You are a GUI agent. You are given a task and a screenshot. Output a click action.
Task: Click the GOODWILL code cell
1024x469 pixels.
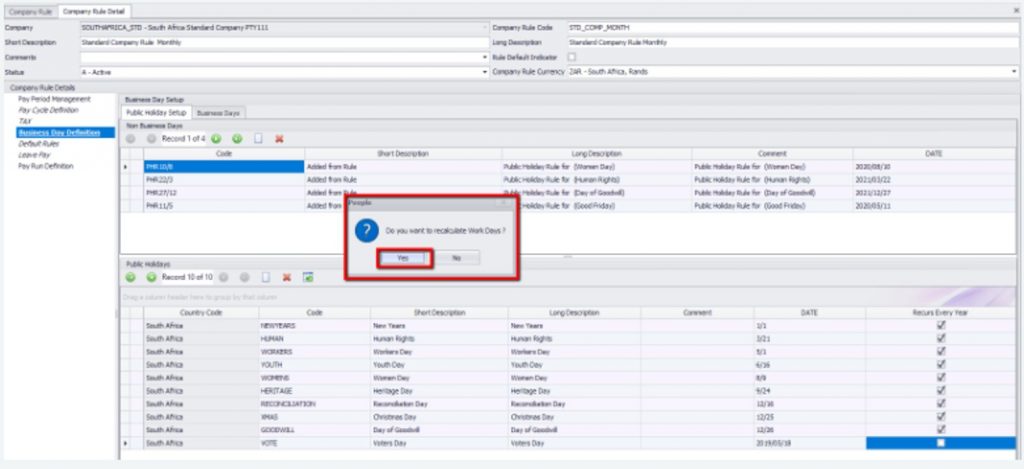tap(315, 430)
